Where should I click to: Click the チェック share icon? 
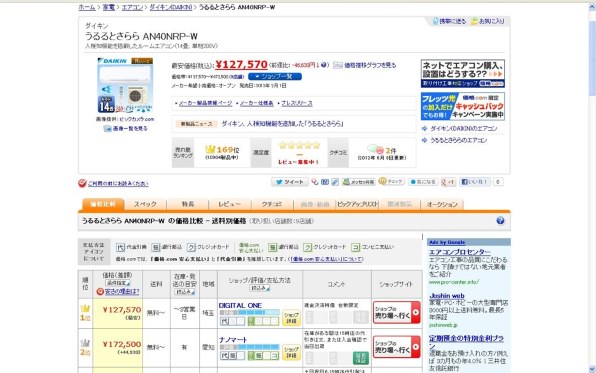coord(391,182)
